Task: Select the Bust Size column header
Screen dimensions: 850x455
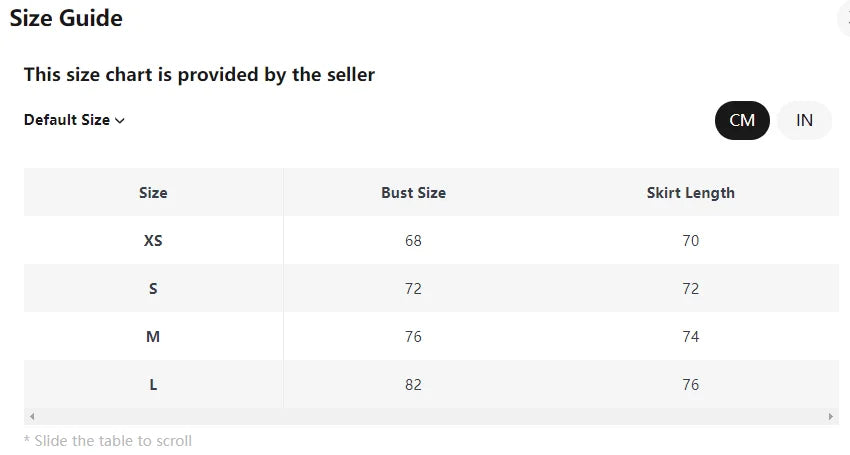Action: pyautogui.click(x=413, y=193)
